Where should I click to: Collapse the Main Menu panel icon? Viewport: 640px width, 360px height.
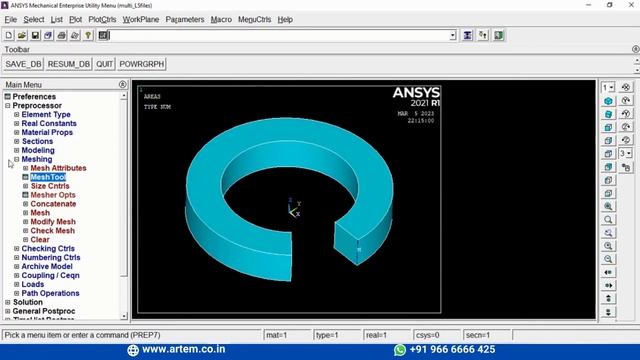(x=122, y=84)
